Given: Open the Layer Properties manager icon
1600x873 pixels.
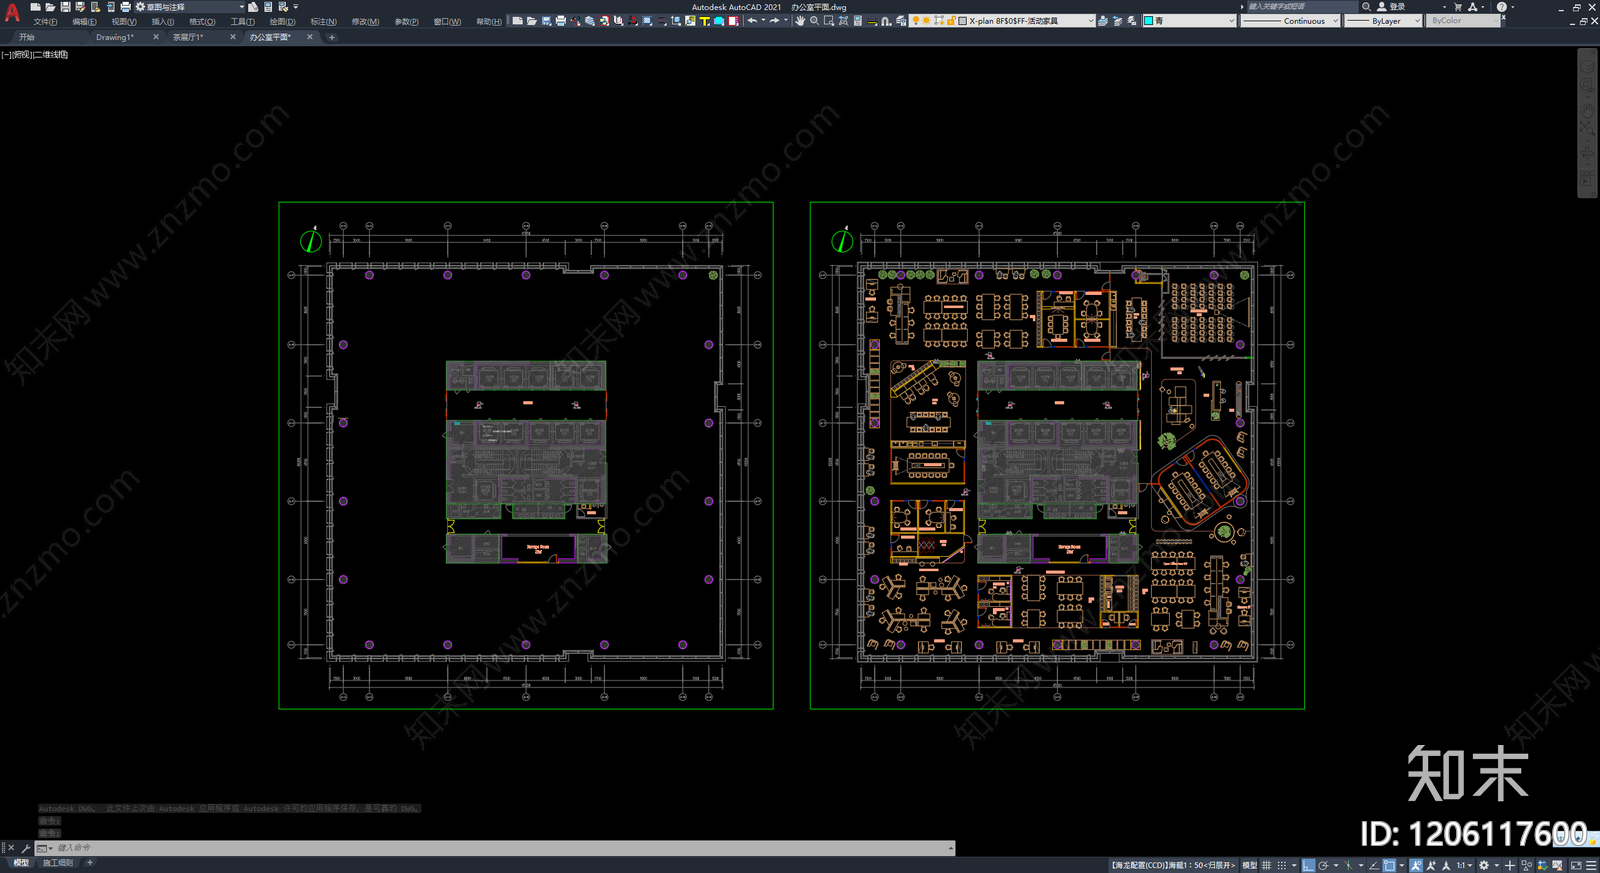Looking at the screenshot, I should point(901,20).
